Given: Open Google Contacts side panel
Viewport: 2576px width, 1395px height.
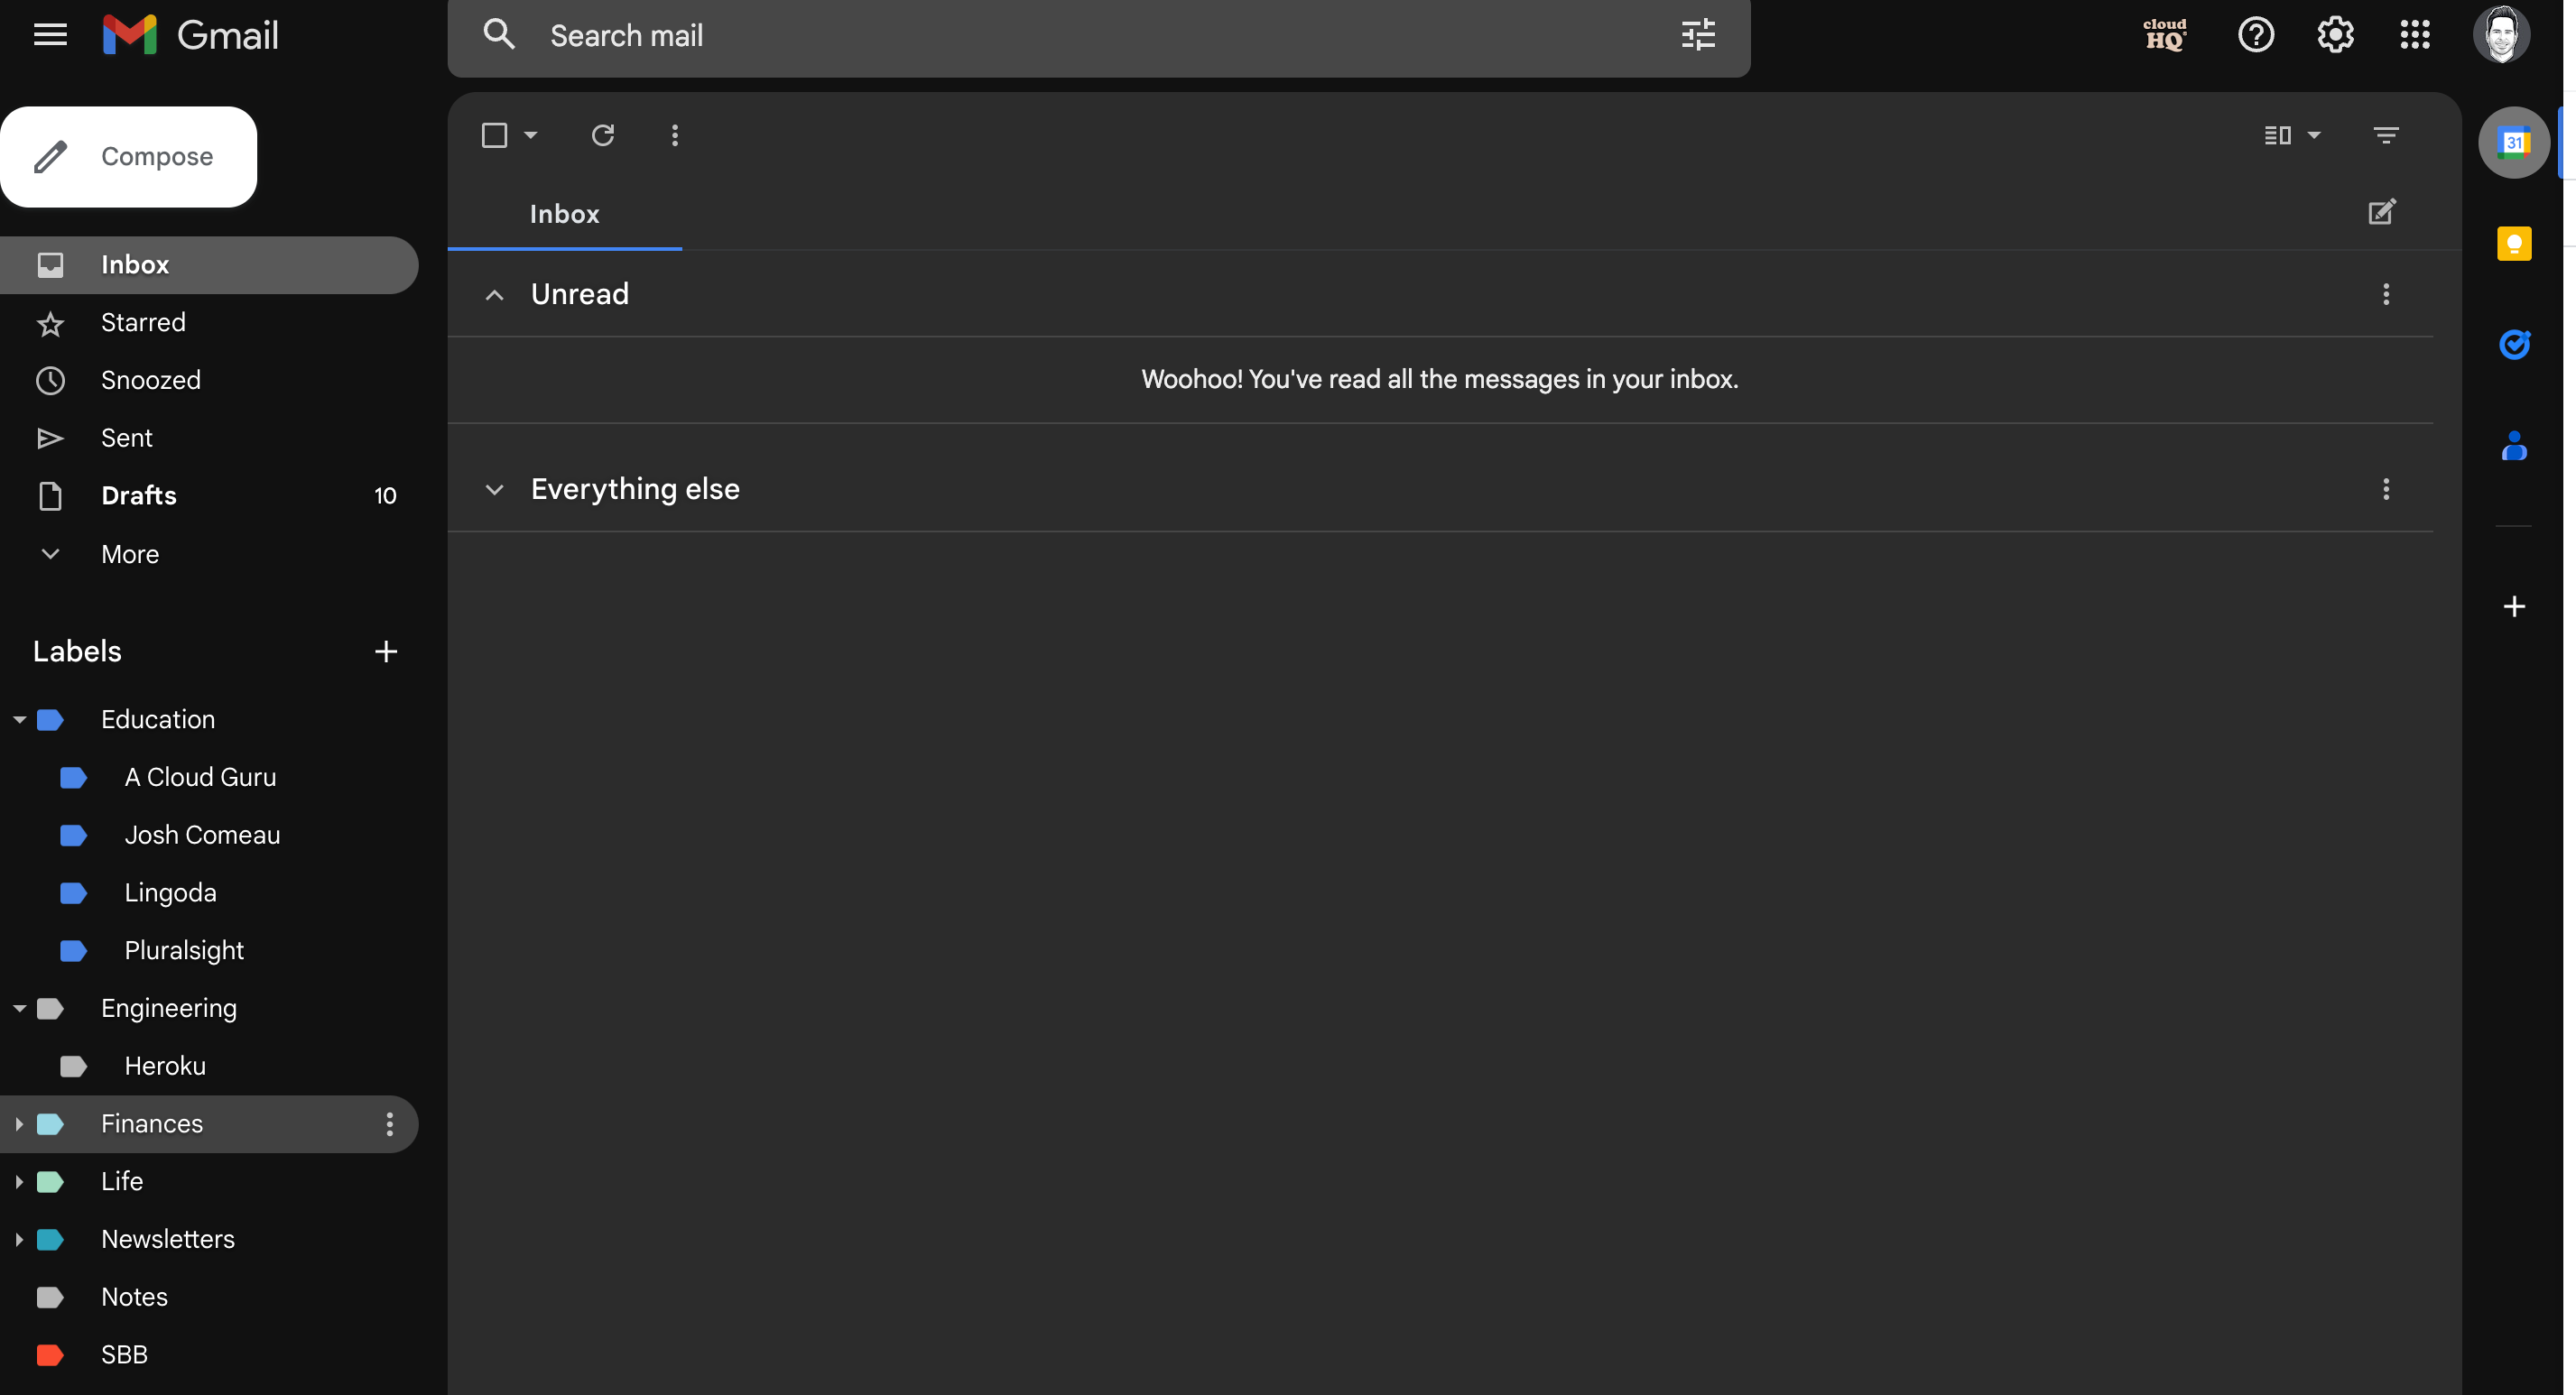Looking at the screenshot, I should (x=2513, y=445).
